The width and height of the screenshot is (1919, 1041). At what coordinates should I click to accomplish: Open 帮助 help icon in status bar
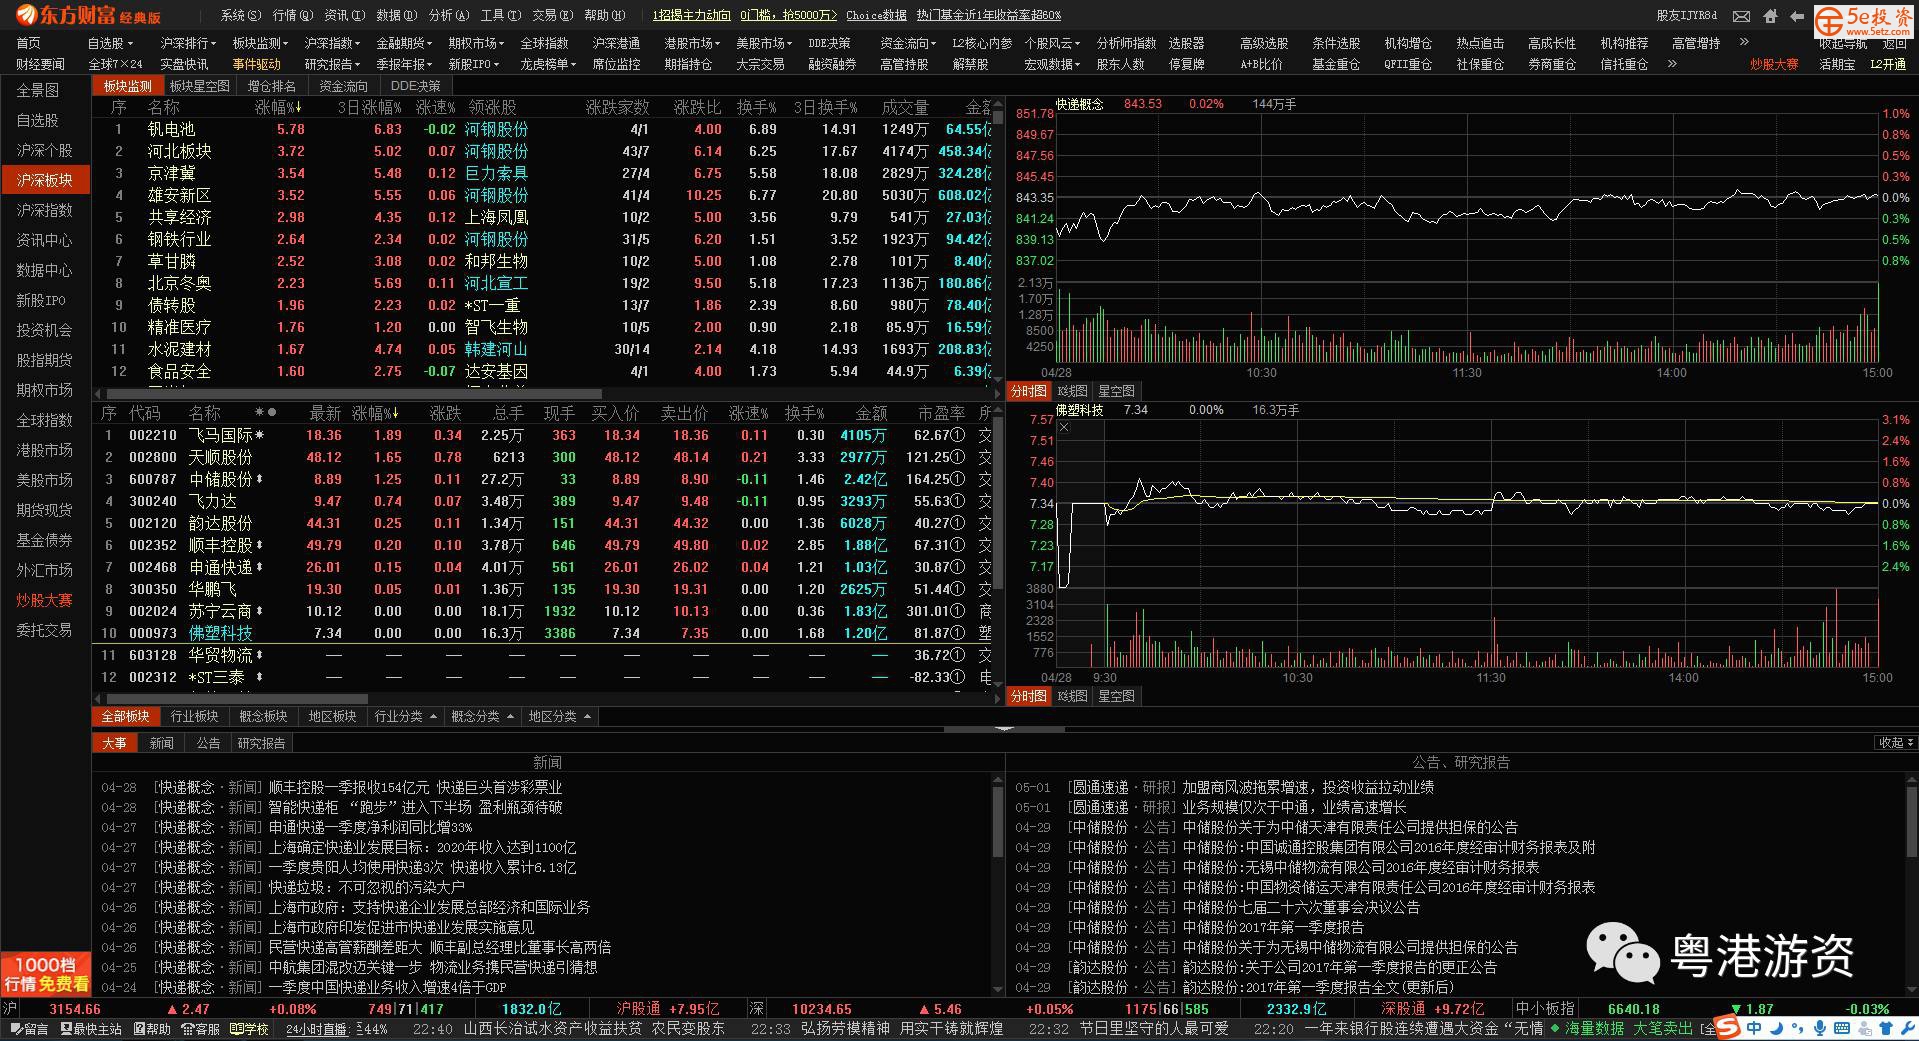pyautogui.click(x=151, y=1029)
